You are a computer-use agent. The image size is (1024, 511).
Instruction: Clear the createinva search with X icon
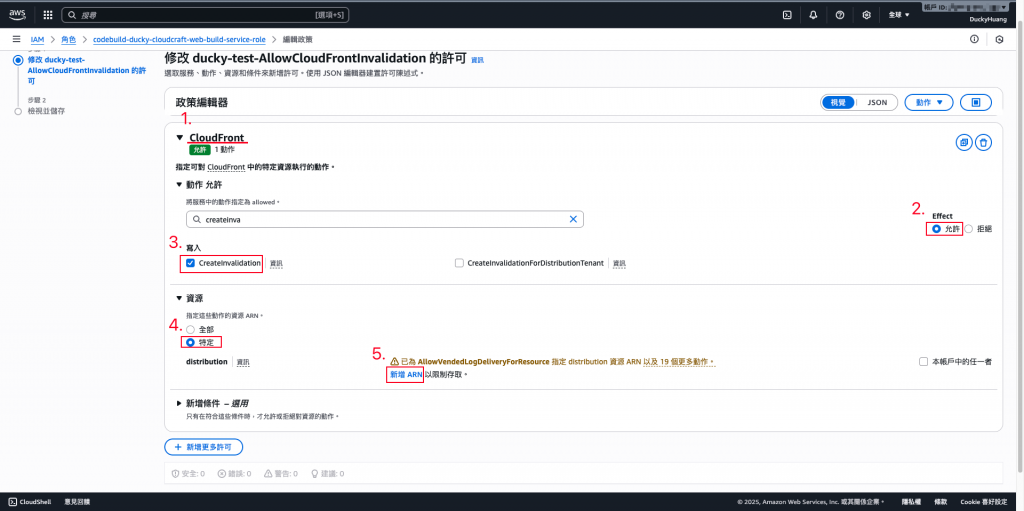click(573, 220)
